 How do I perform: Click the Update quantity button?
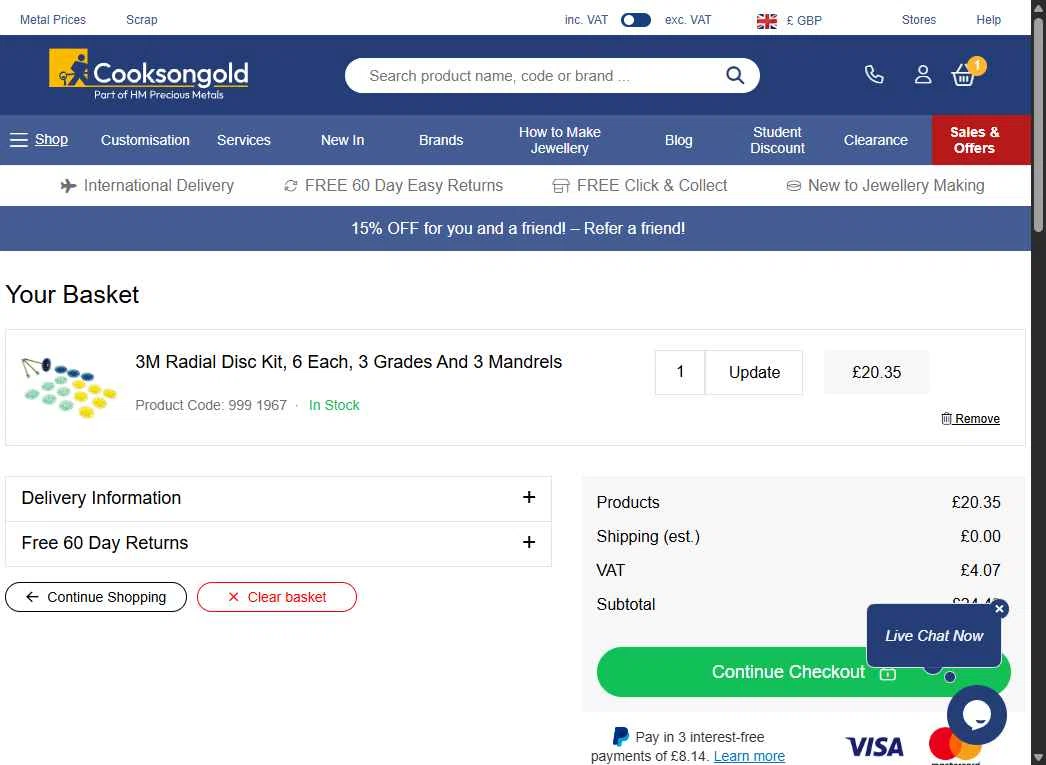[754, 372]
